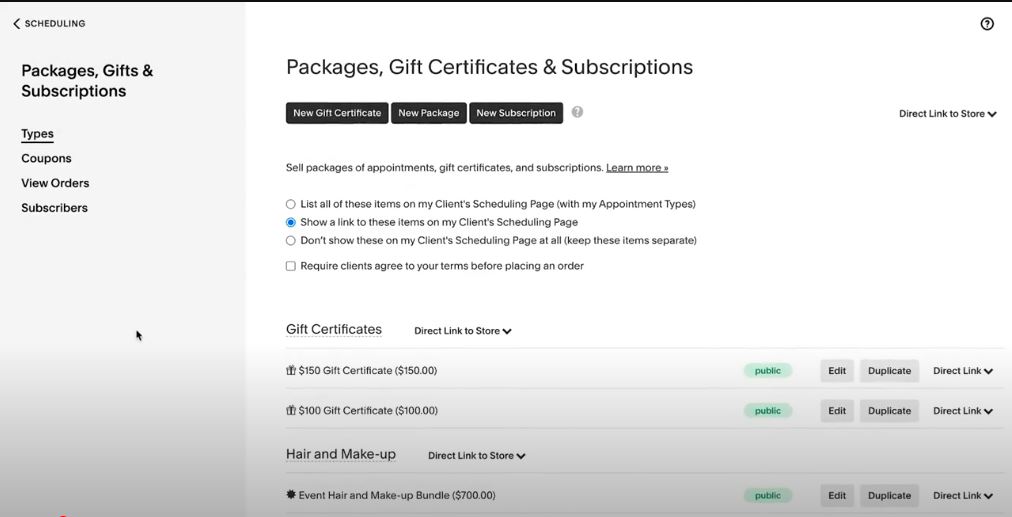Open Coupons in the sidebar
Image resolution: width=1012 pixels, height=517 pixels.
[x=46, y=158]
